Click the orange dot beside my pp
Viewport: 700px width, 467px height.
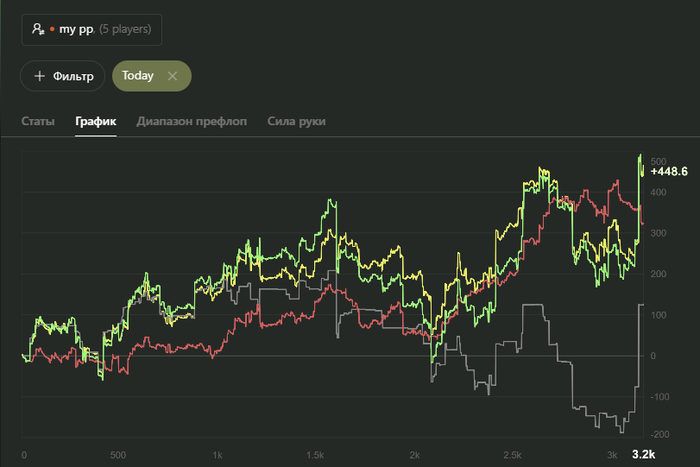click(x=52, y=30)
